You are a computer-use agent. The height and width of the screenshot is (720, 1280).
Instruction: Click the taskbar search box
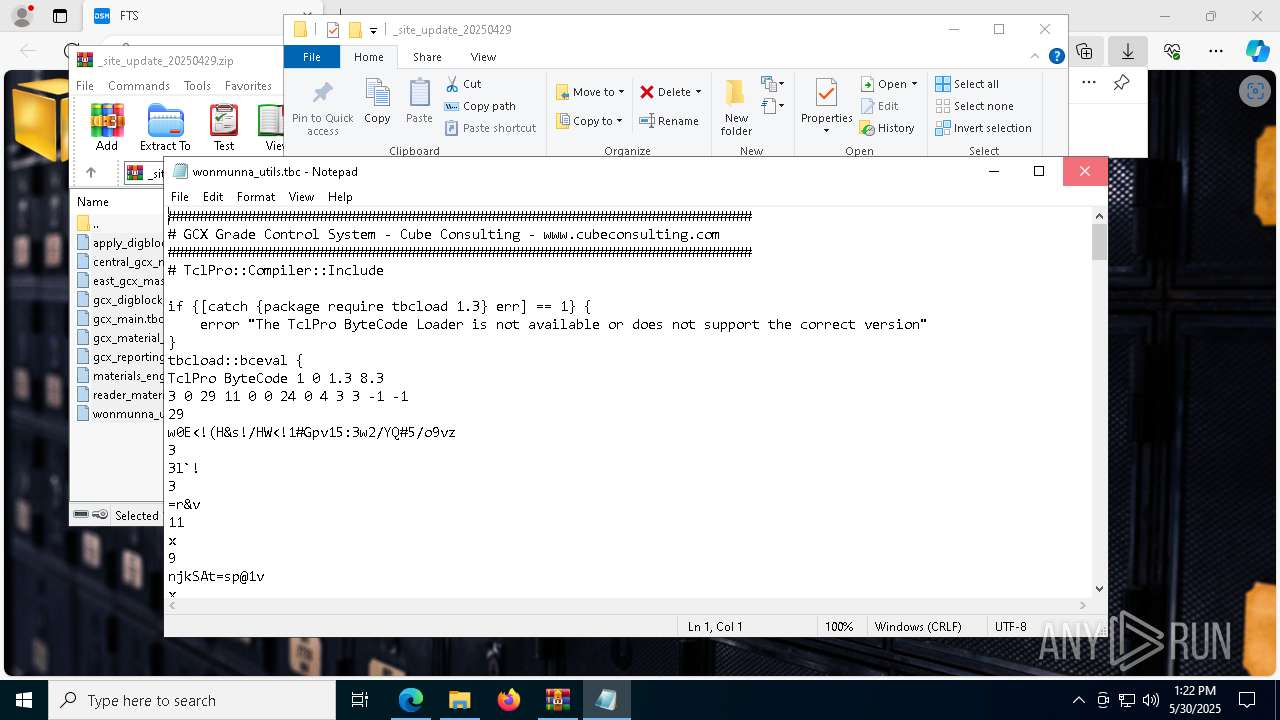[192, 700]
